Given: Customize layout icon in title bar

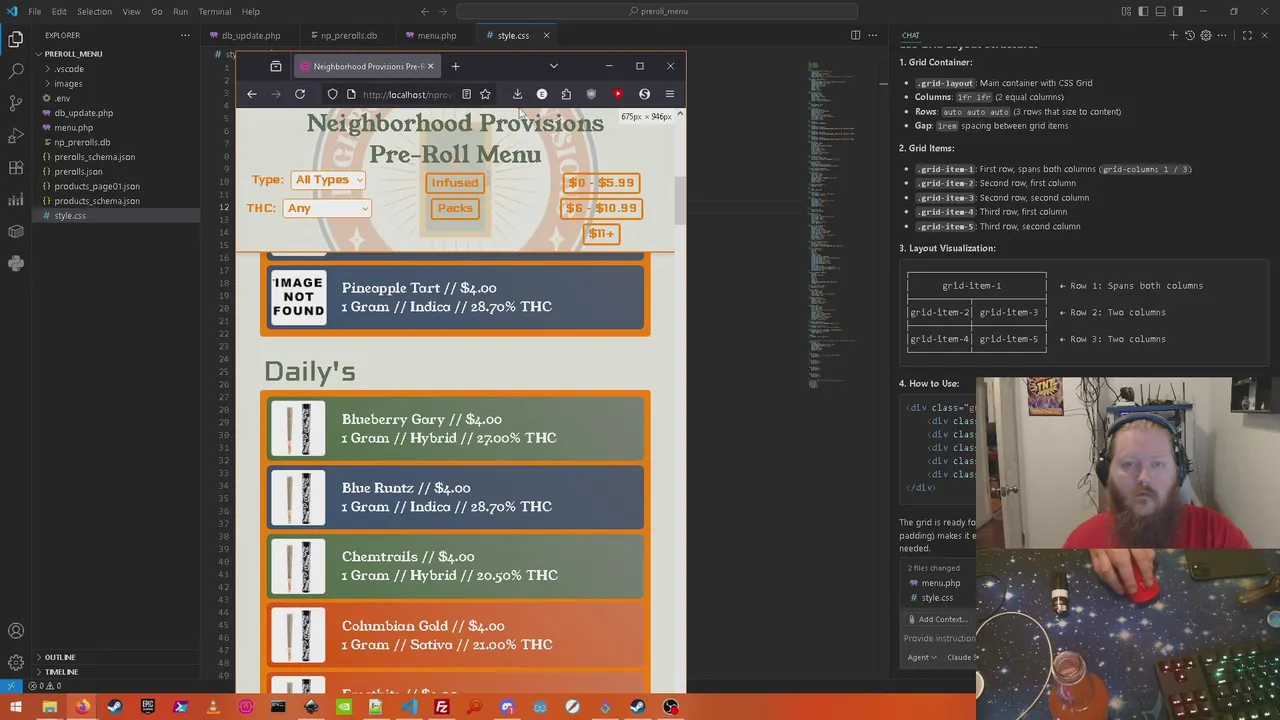Looking at the screenshot, I should [x=1126, y=11].
